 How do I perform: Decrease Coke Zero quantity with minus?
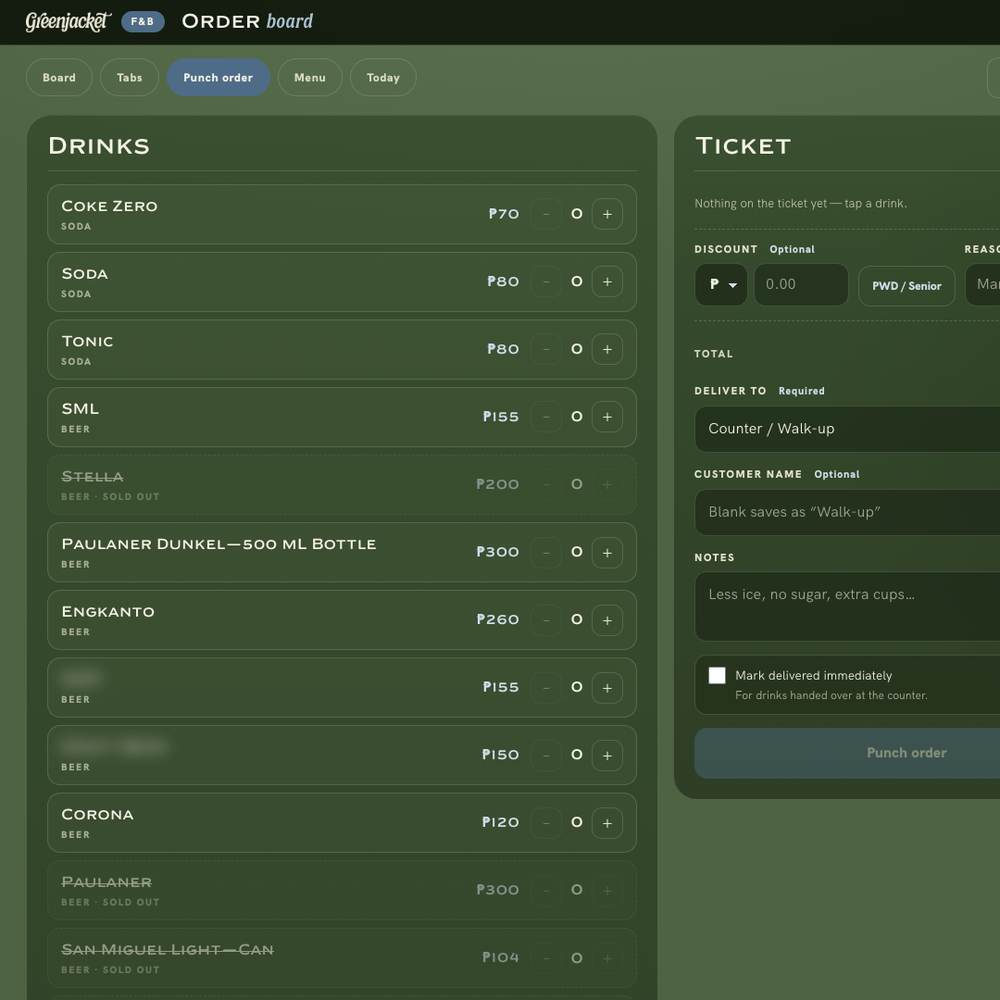pos(546,214)
